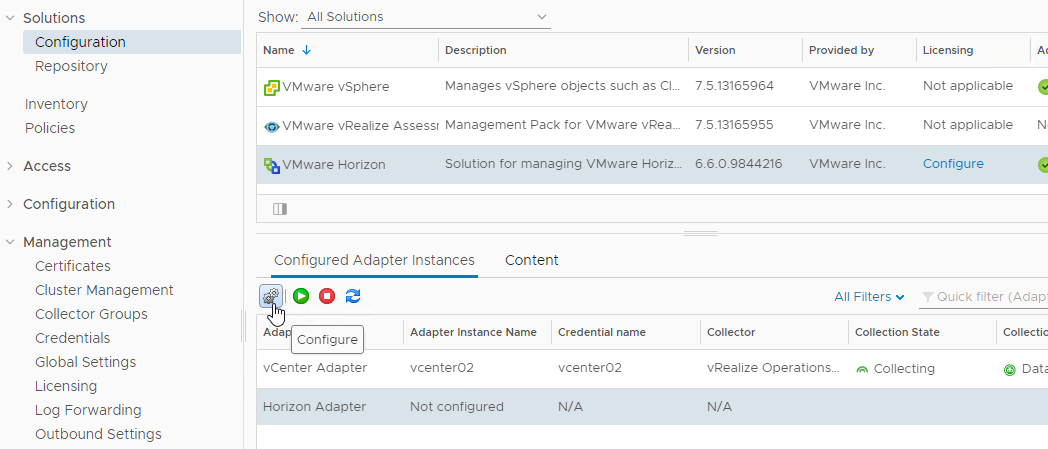Screen dimensions: 1048x449
Task: Click version 7.5.13165964 cell
Action: tap(735, 86)
